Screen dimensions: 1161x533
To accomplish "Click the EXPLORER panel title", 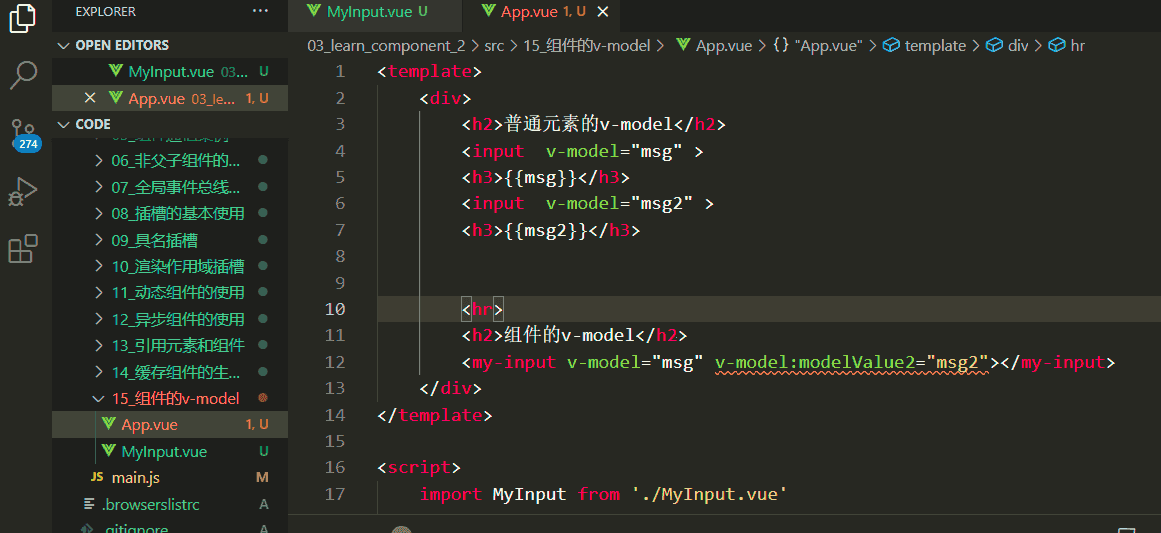I will pos(105,11).
